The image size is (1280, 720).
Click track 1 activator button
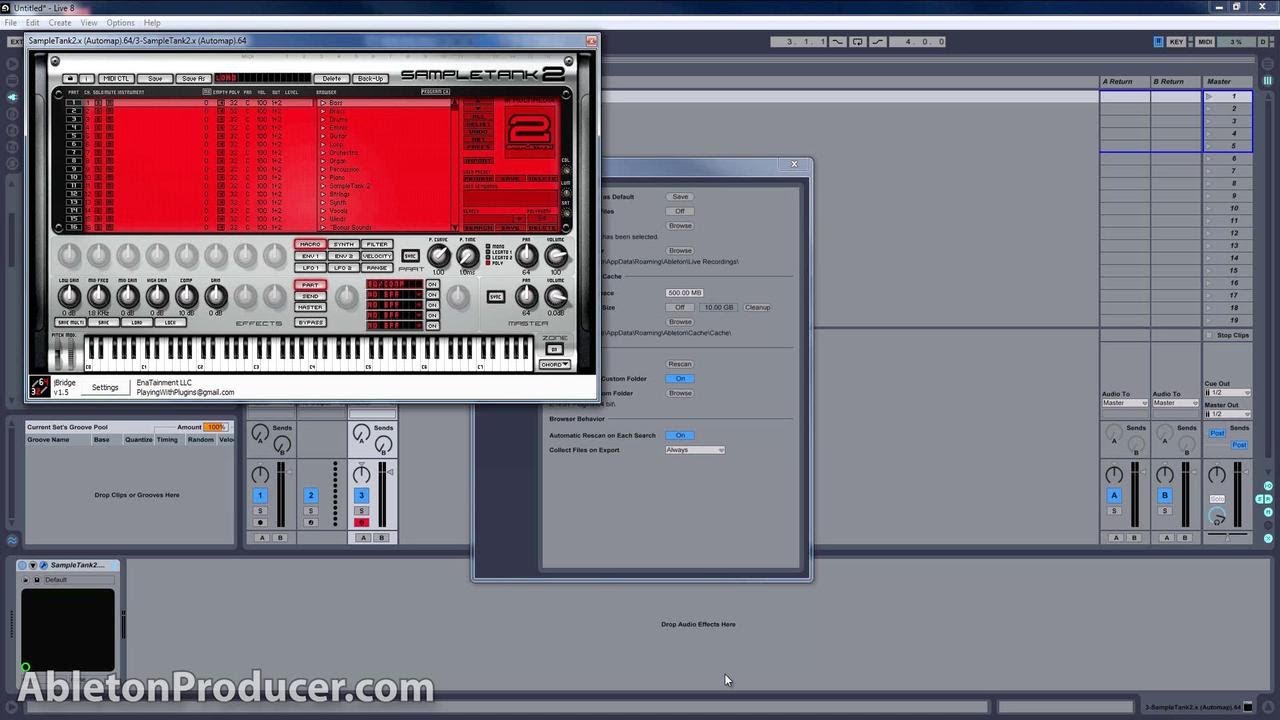point(260,495)
